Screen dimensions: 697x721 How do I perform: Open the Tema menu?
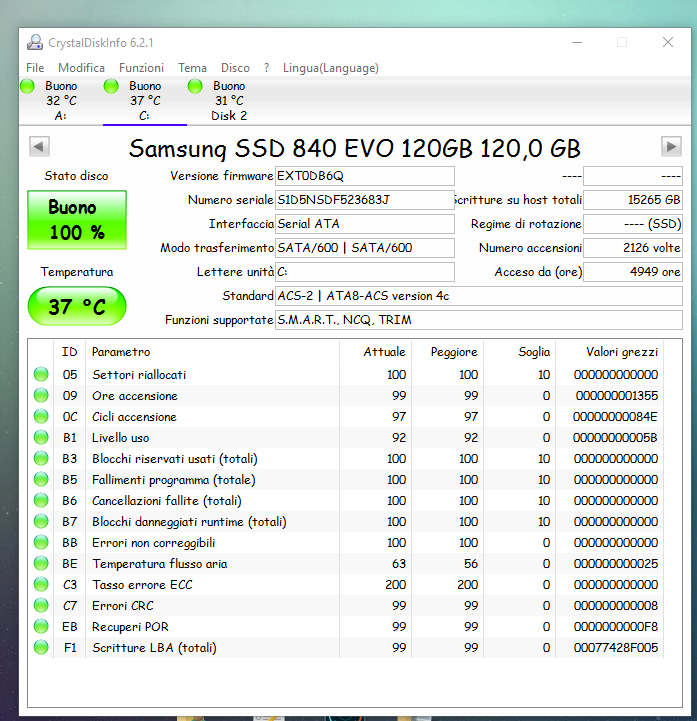pyautogui.click(x=192, y=68)
